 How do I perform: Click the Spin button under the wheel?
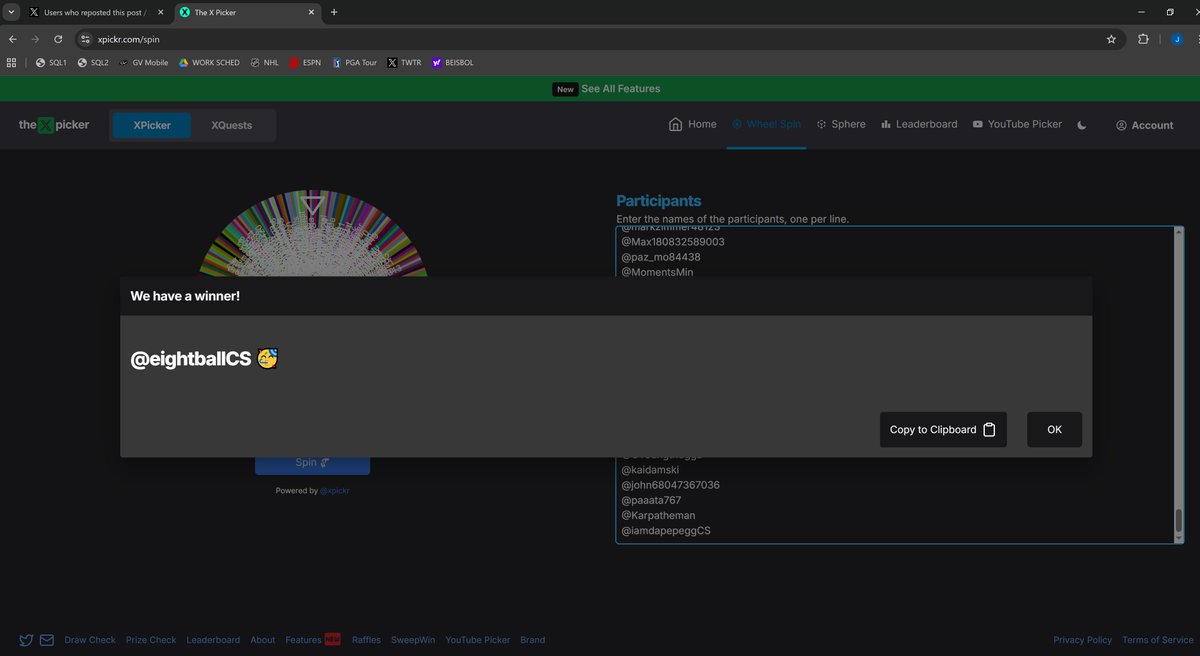(x=312, y=463)
